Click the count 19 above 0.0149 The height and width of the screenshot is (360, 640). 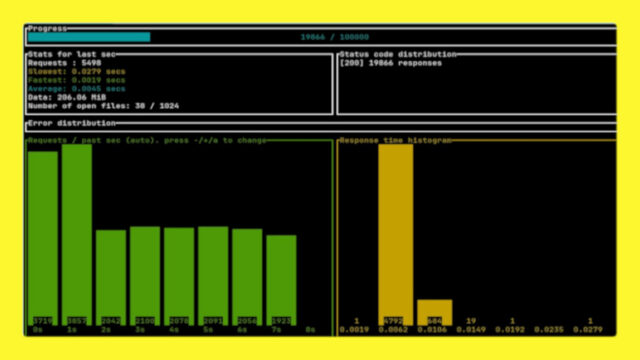471,321
